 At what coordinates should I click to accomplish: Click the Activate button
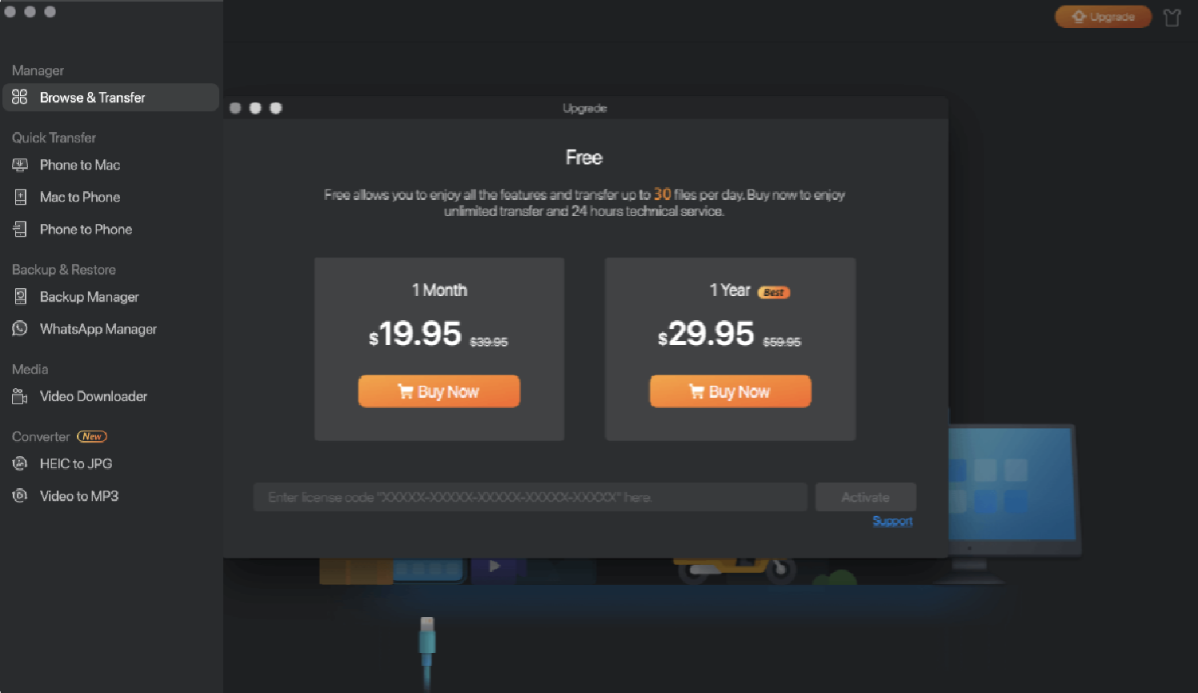(865, 497)
